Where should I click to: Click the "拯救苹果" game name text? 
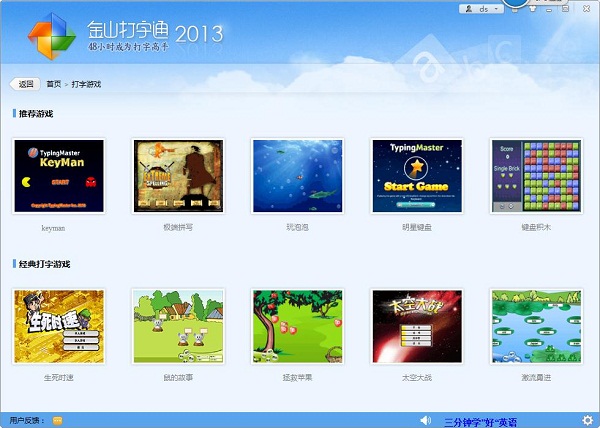297,378
